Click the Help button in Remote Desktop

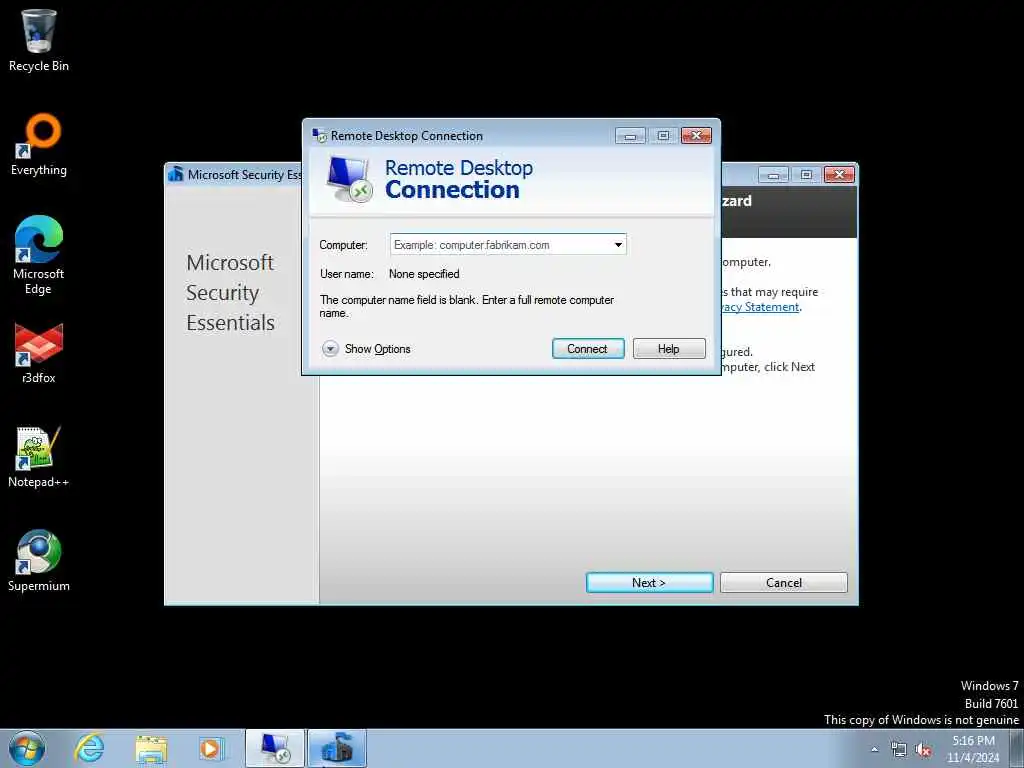coord(669,349)
